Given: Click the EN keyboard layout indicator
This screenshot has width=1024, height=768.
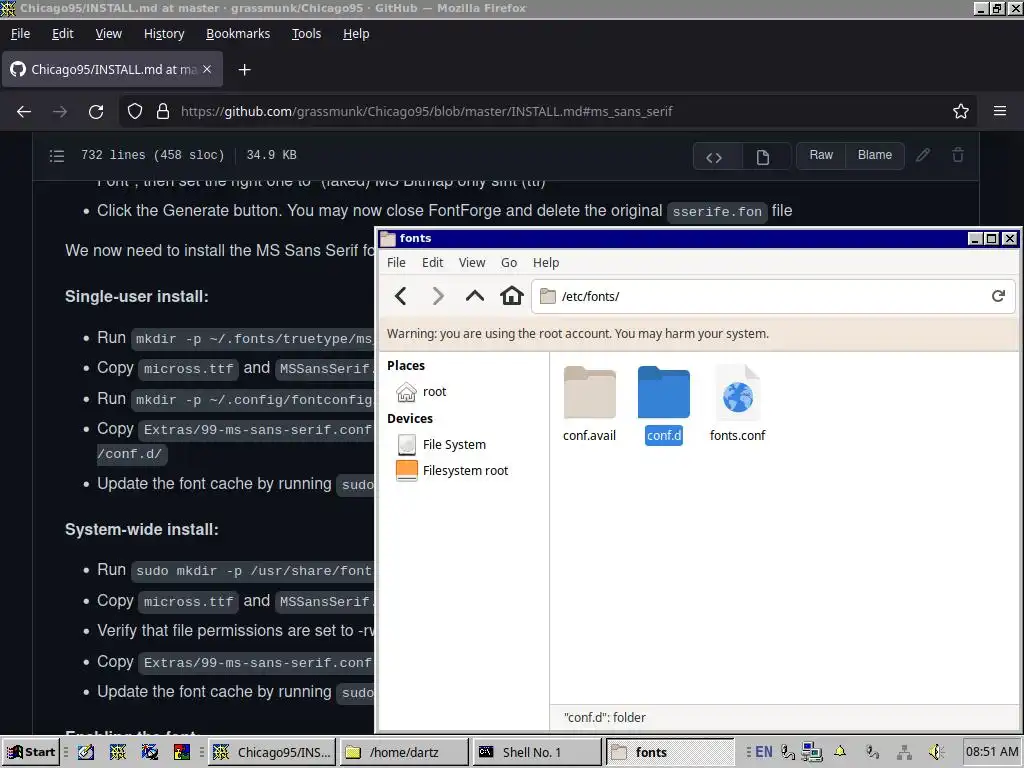Looking at the screenshot, I should tap(763, 752).
